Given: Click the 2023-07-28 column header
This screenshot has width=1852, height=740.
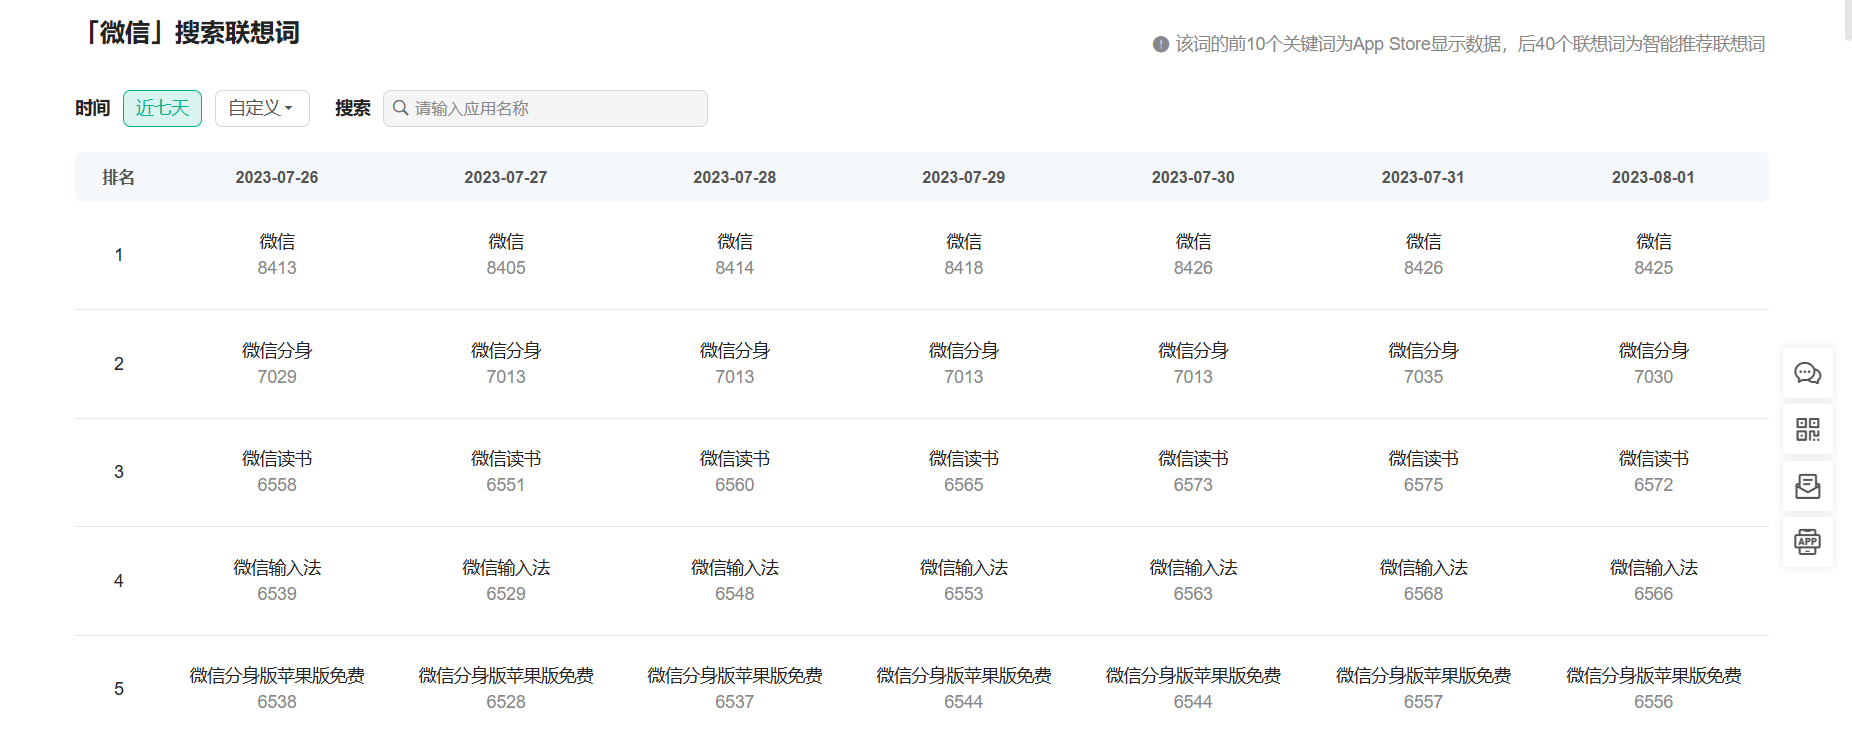Looking at the screenshot, I should tap(735, 177).
